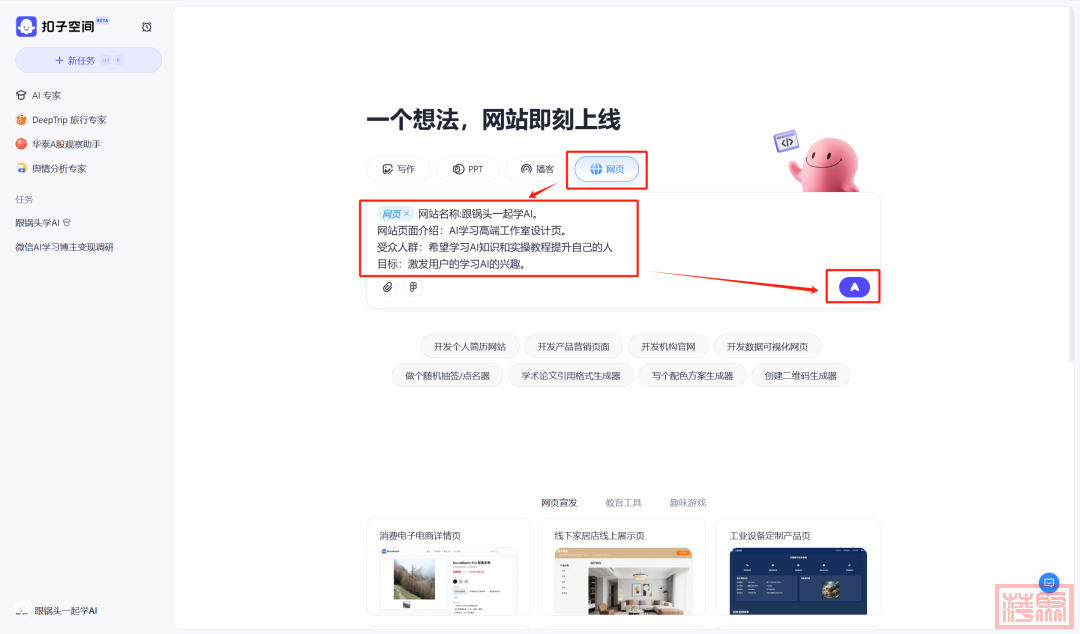Click the 扣子空间 logo icon
This screenshot has height=634, width=1080.
coord(26,27)
